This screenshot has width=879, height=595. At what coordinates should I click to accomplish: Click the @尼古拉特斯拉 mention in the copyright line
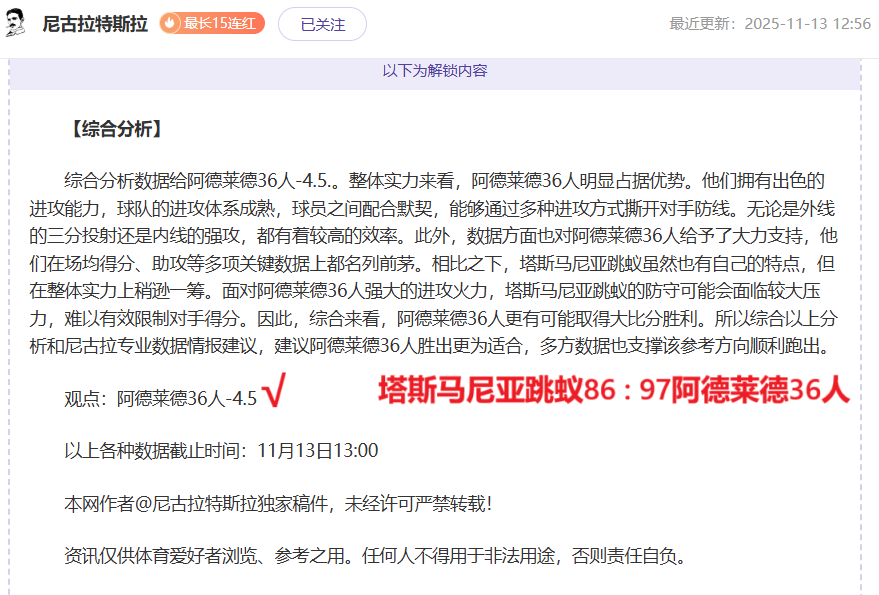point(201,503)
